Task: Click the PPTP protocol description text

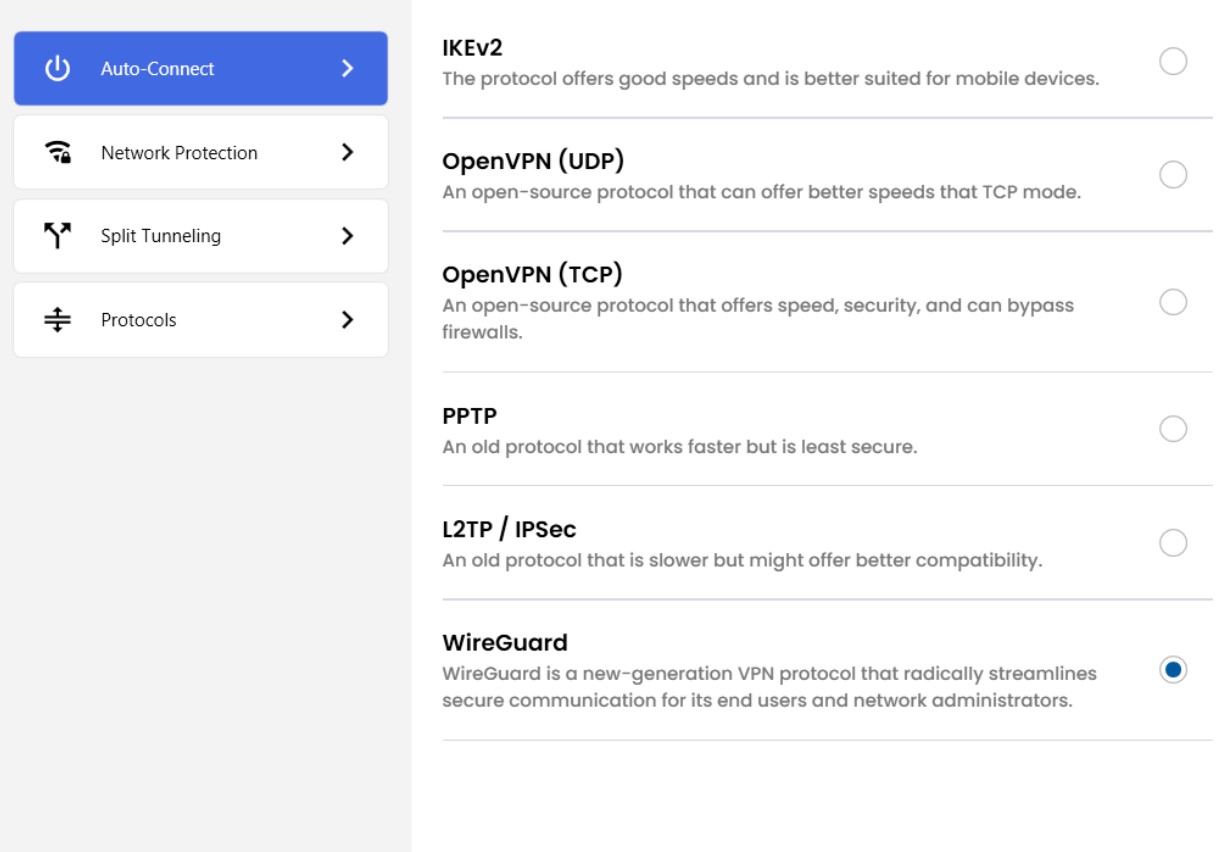Action: [x=679, y=447]
